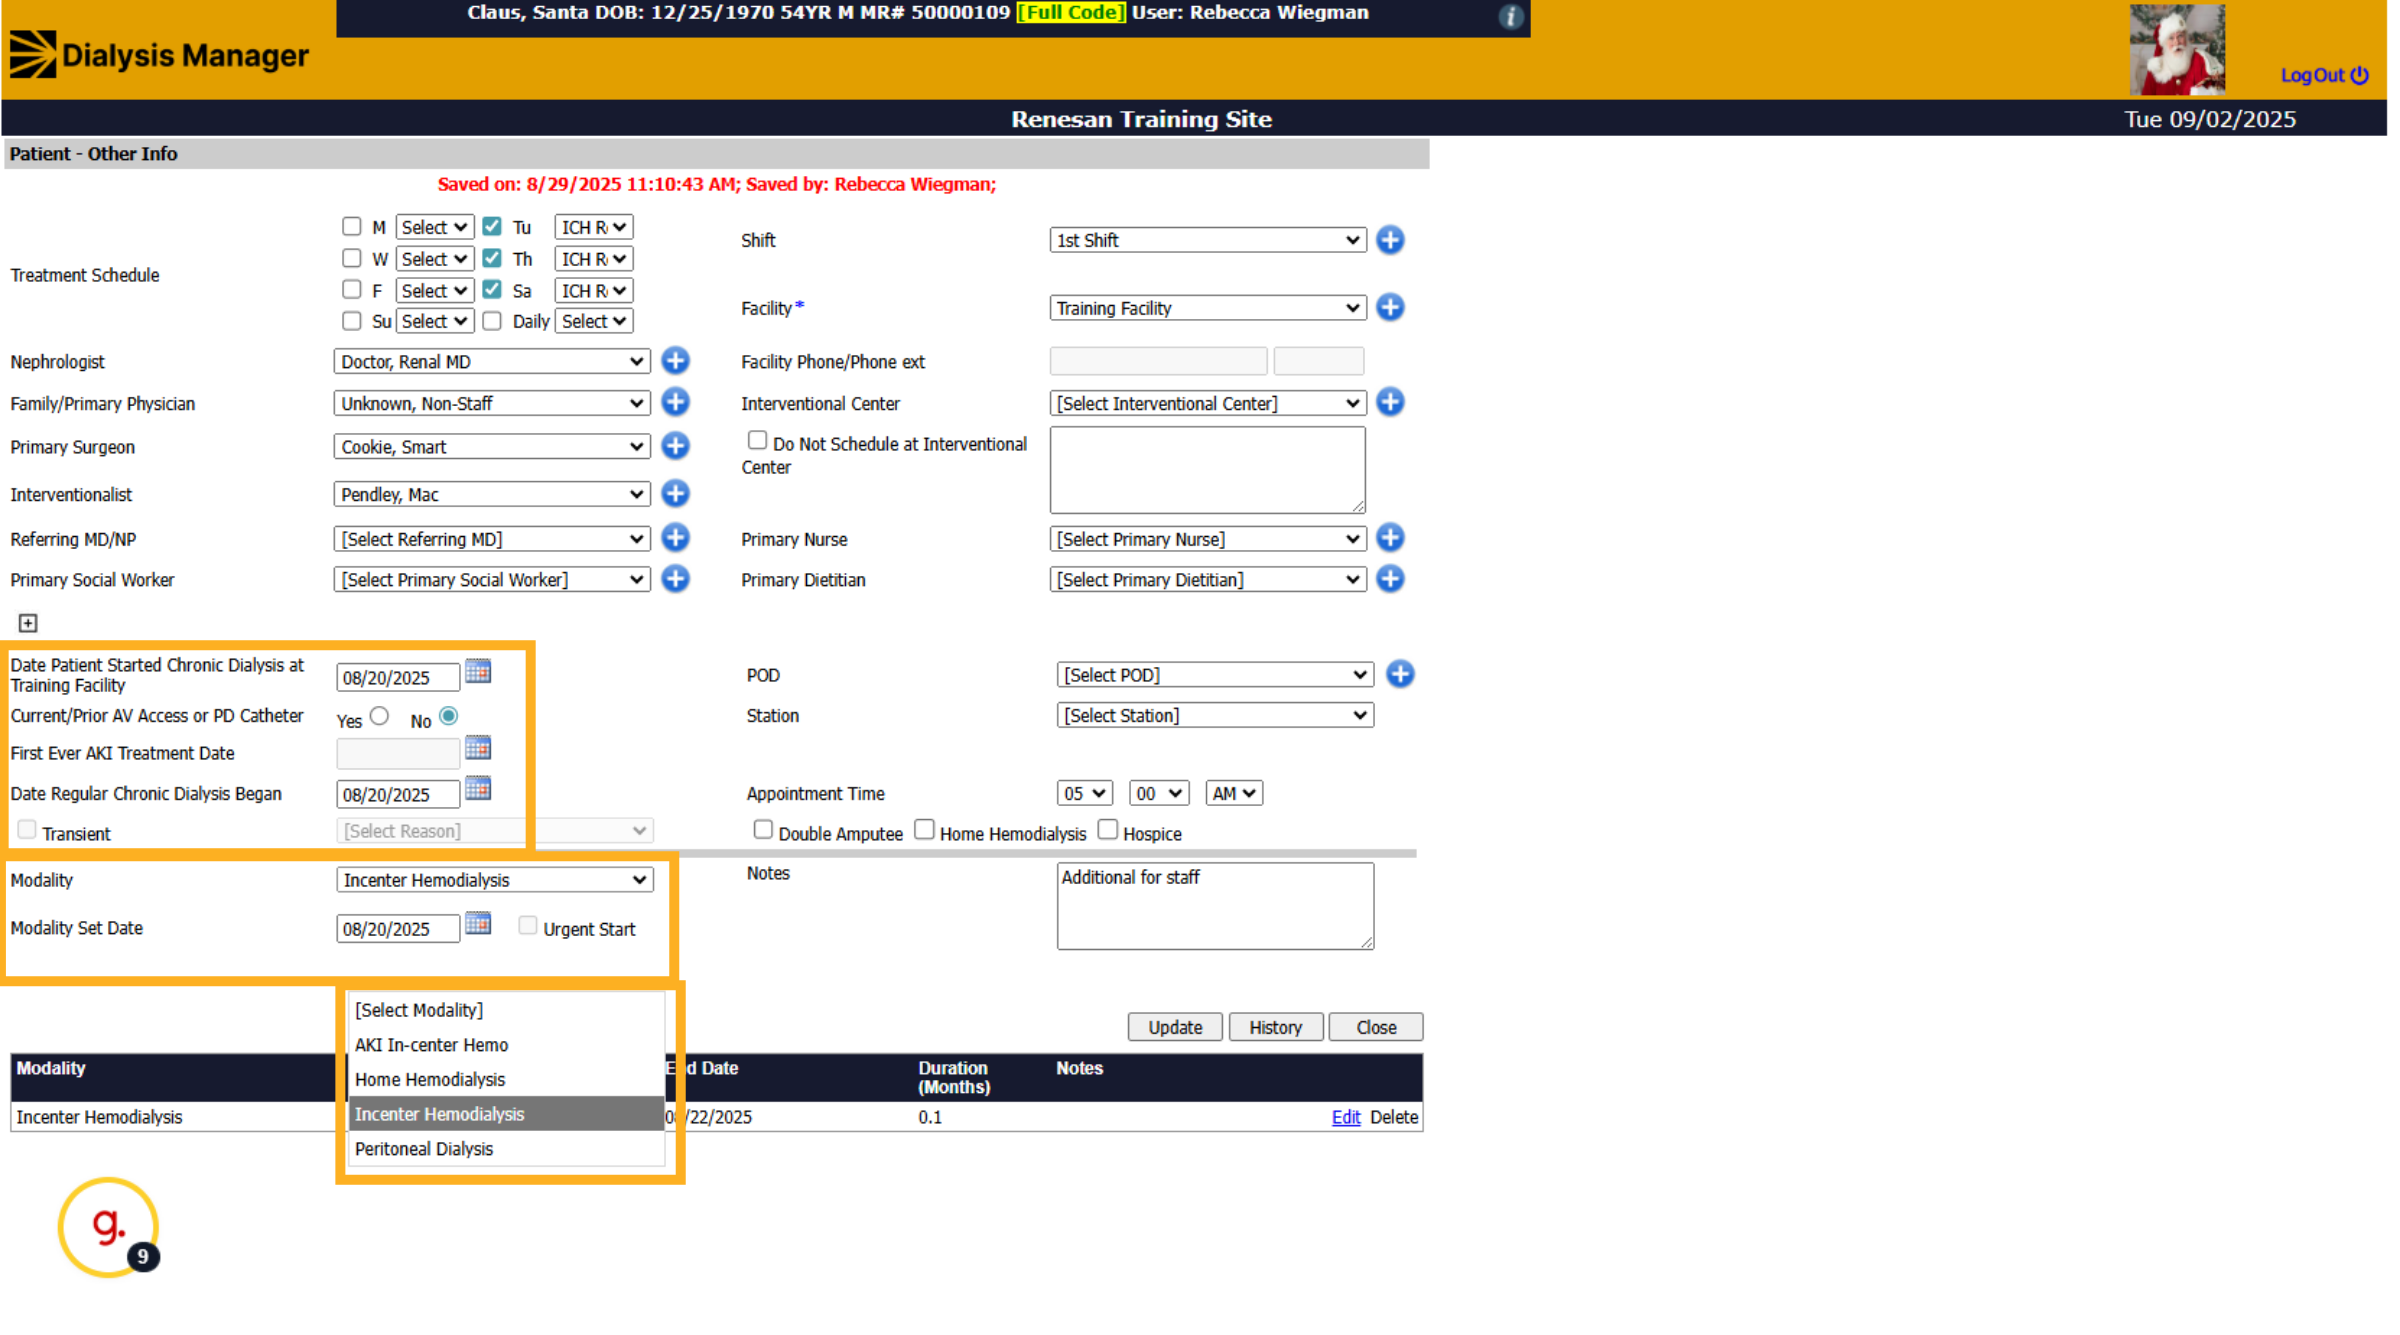Uncheck the Tuesday treatment schedule box
Viewport: 2400px width, 1335px height.
[494, 227]
